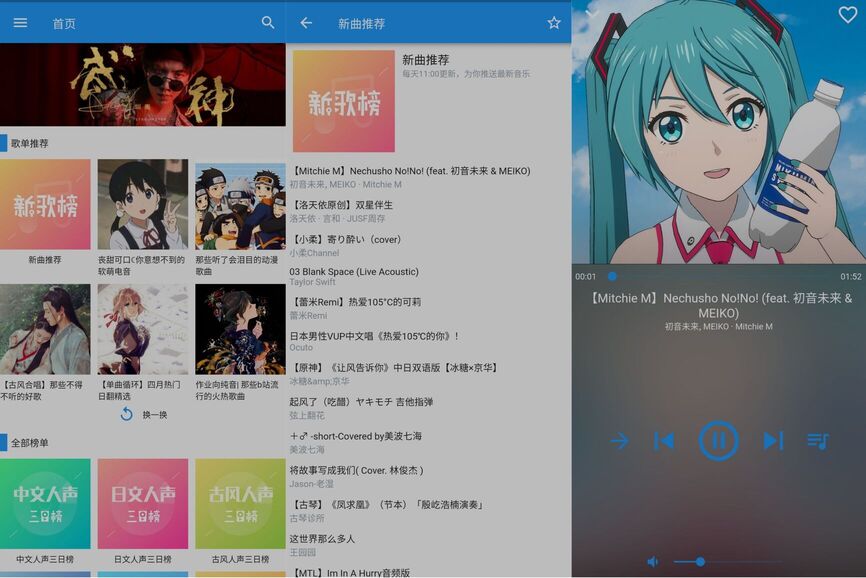
Task: Click the elapsed time 00:01
Action: (585, 277)
